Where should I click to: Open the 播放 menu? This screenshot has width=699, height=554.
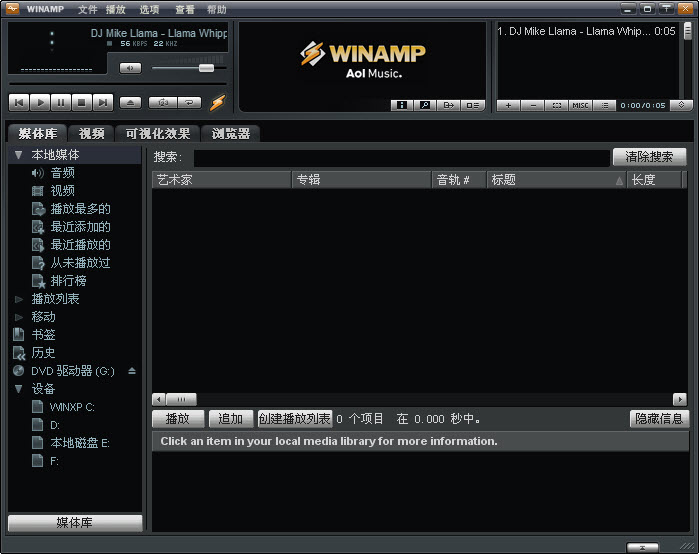115,9
